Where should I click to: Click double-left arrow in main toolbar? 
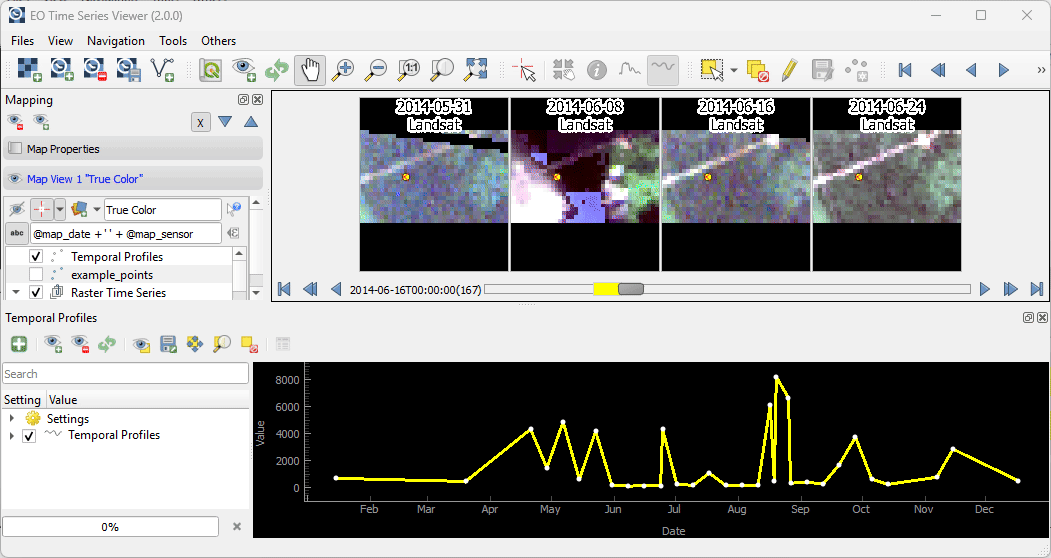(x=938, y=69)
